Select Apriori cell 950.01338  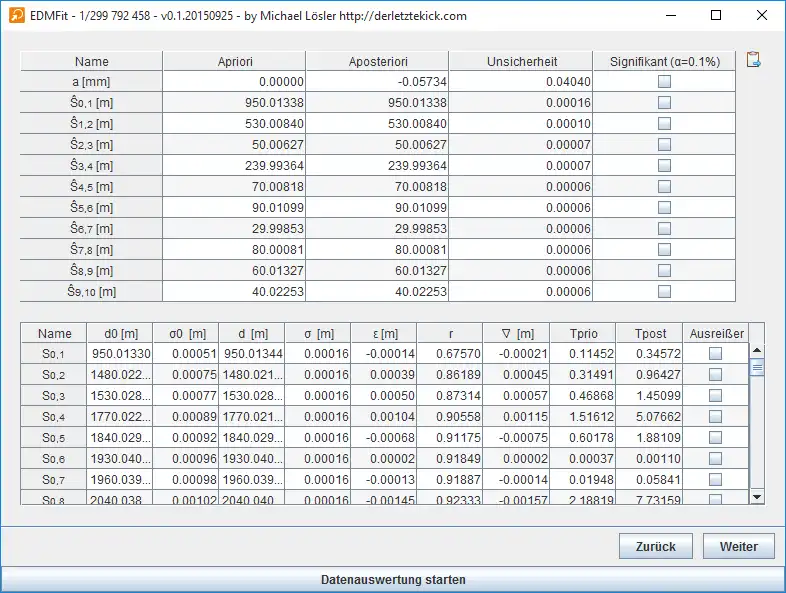[234, 103]
